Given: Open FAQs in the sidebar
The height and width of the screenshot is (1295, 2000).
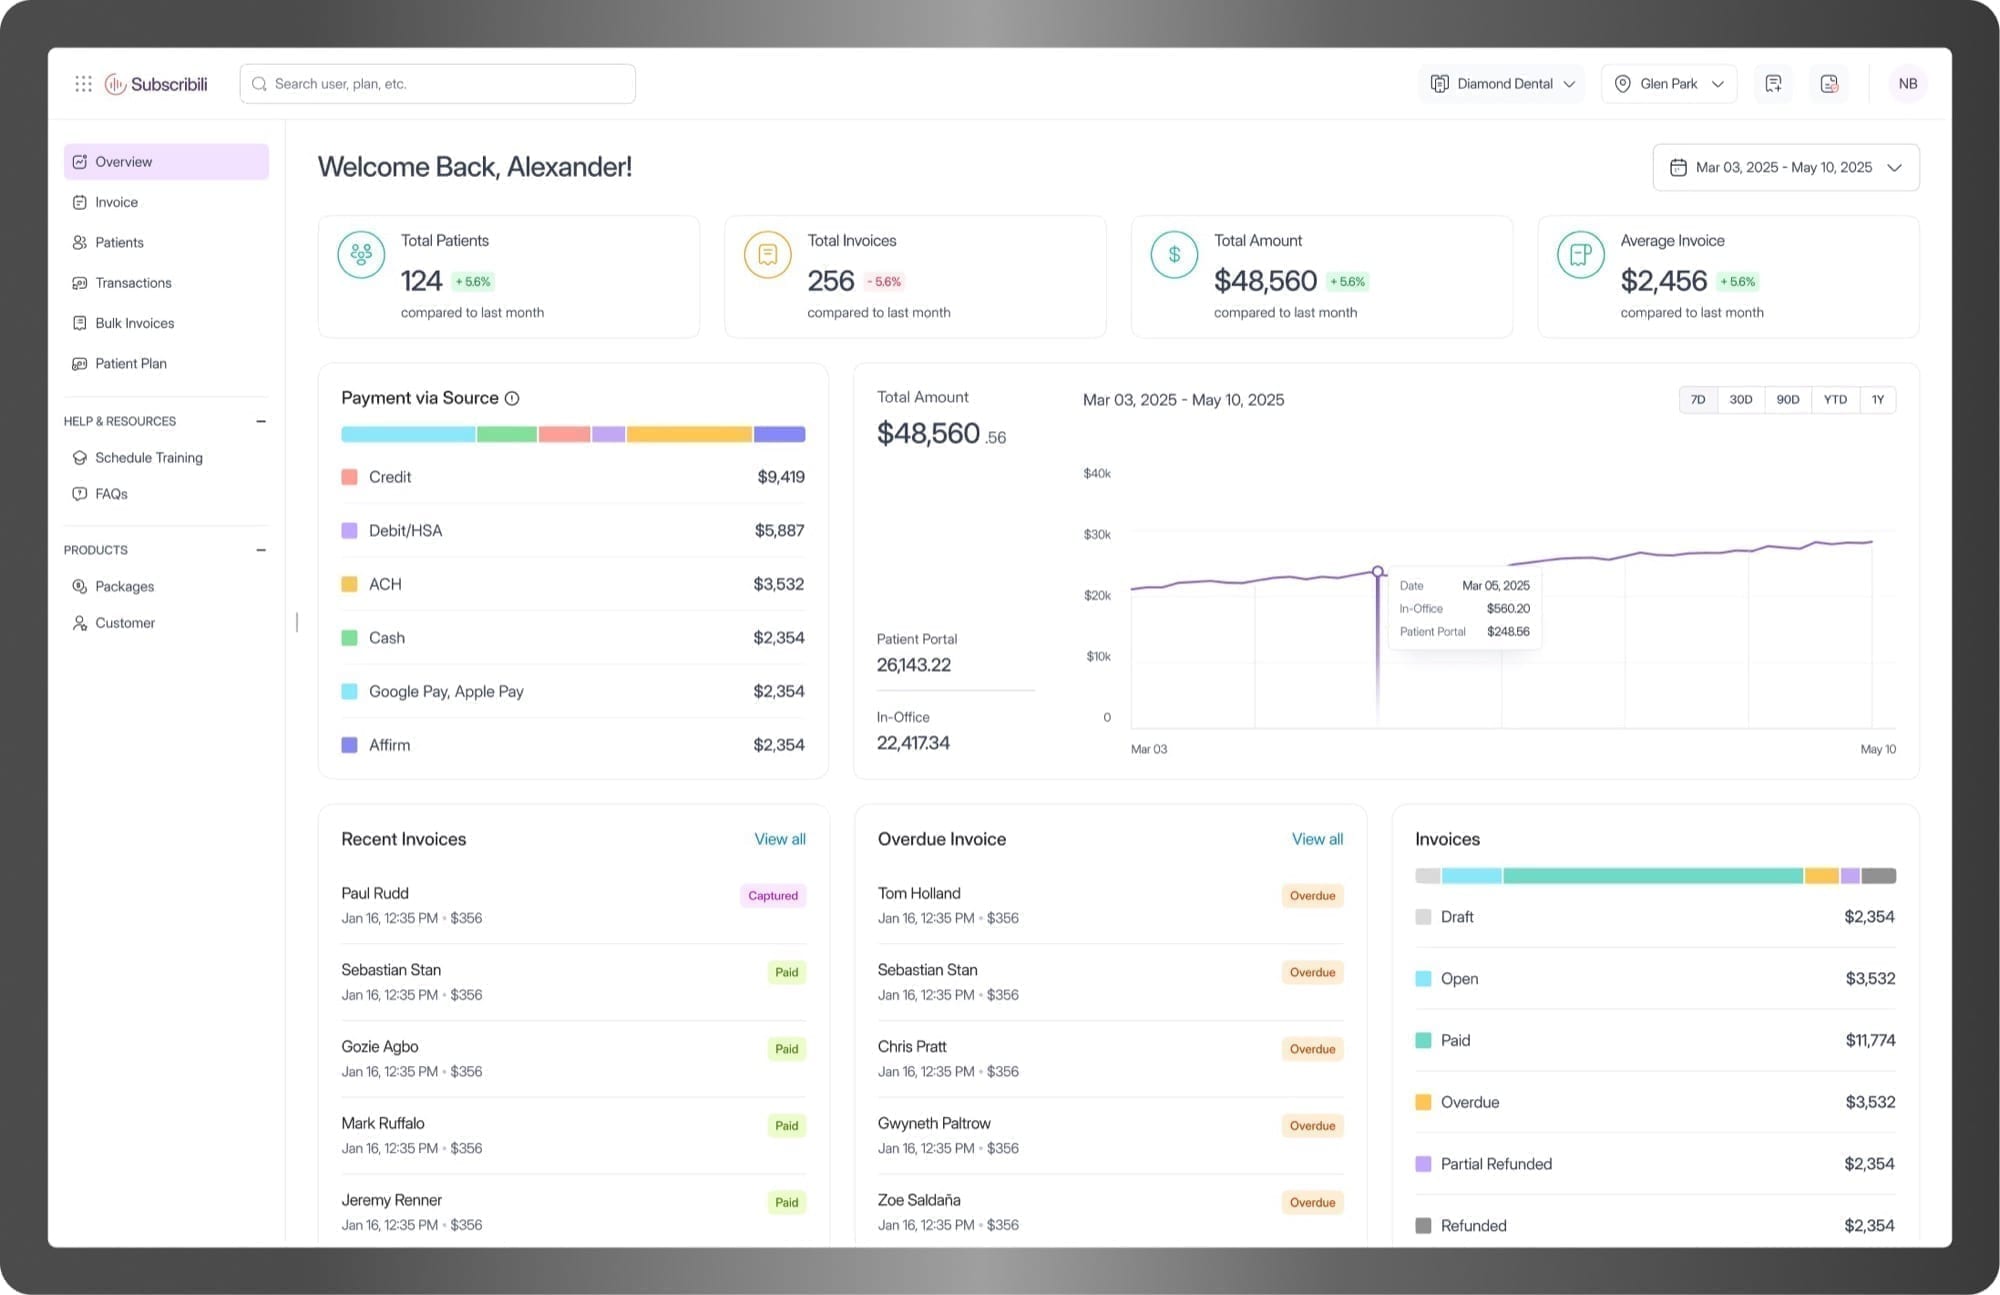Looking at the screenshot, I should click(166, 494).
